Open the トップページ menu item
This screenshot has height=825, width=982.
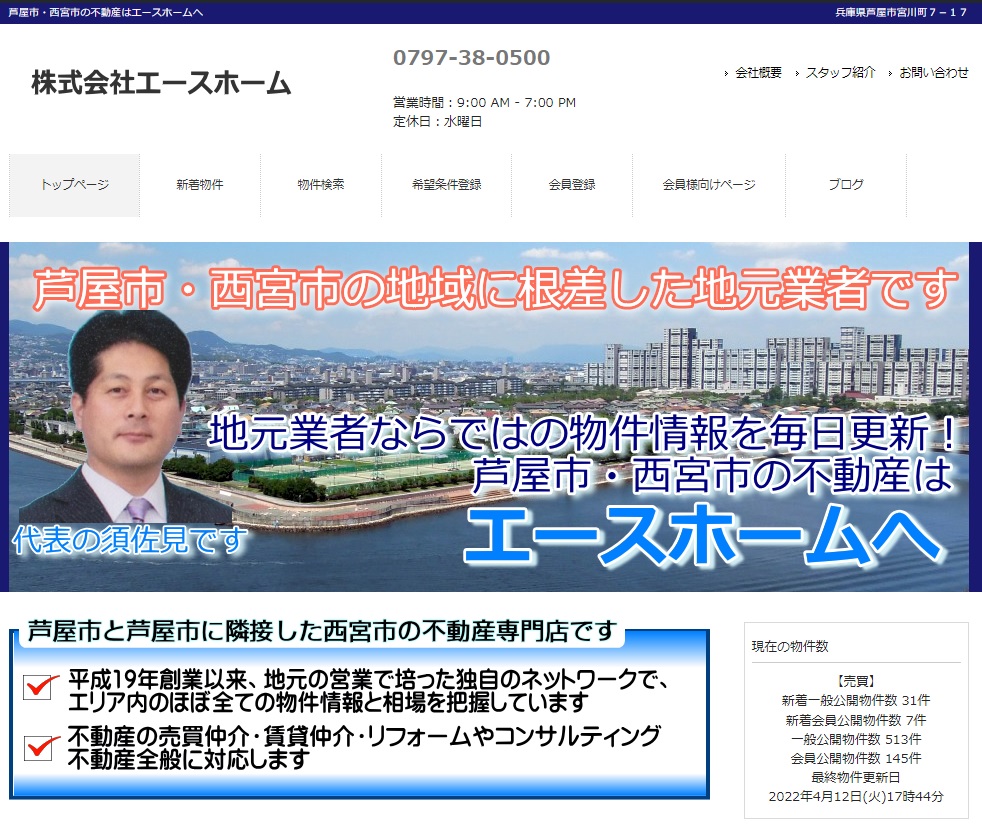coord(75,185)
